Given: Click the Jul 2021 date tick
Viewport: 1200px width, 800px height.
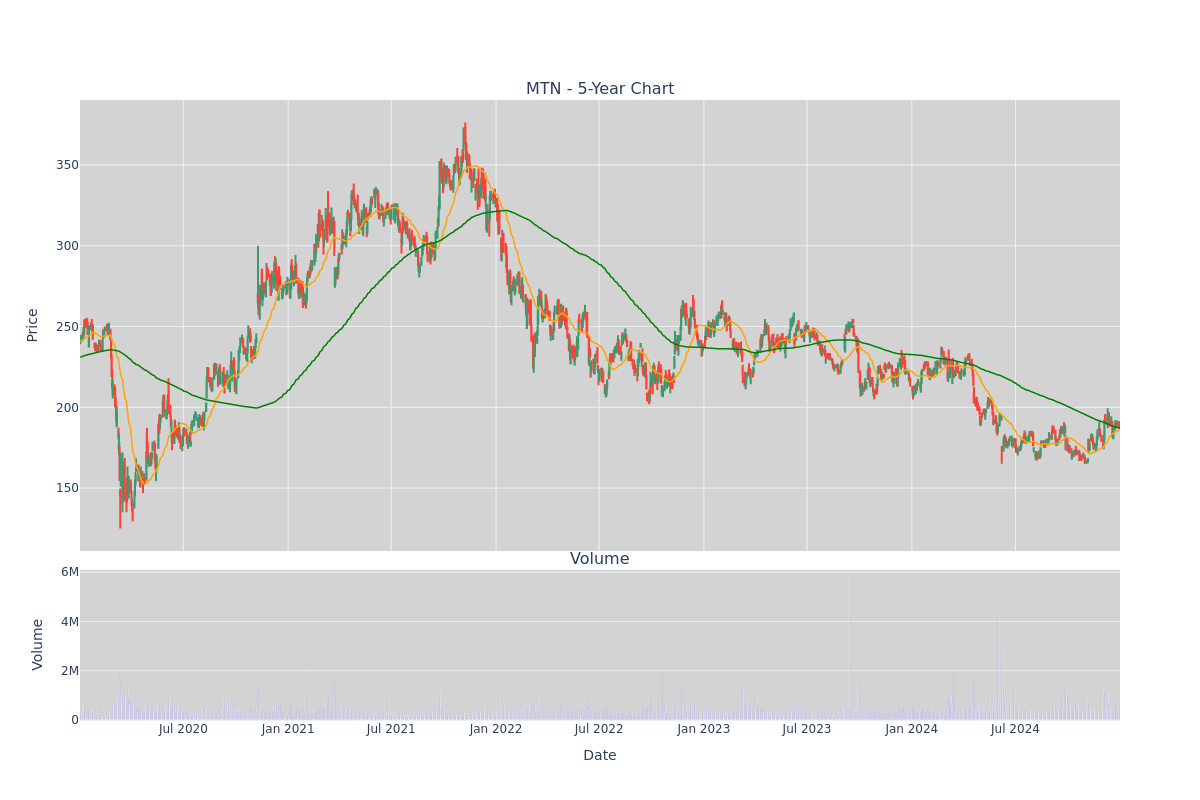Looking at the screenshot, I should coord(391,729).
